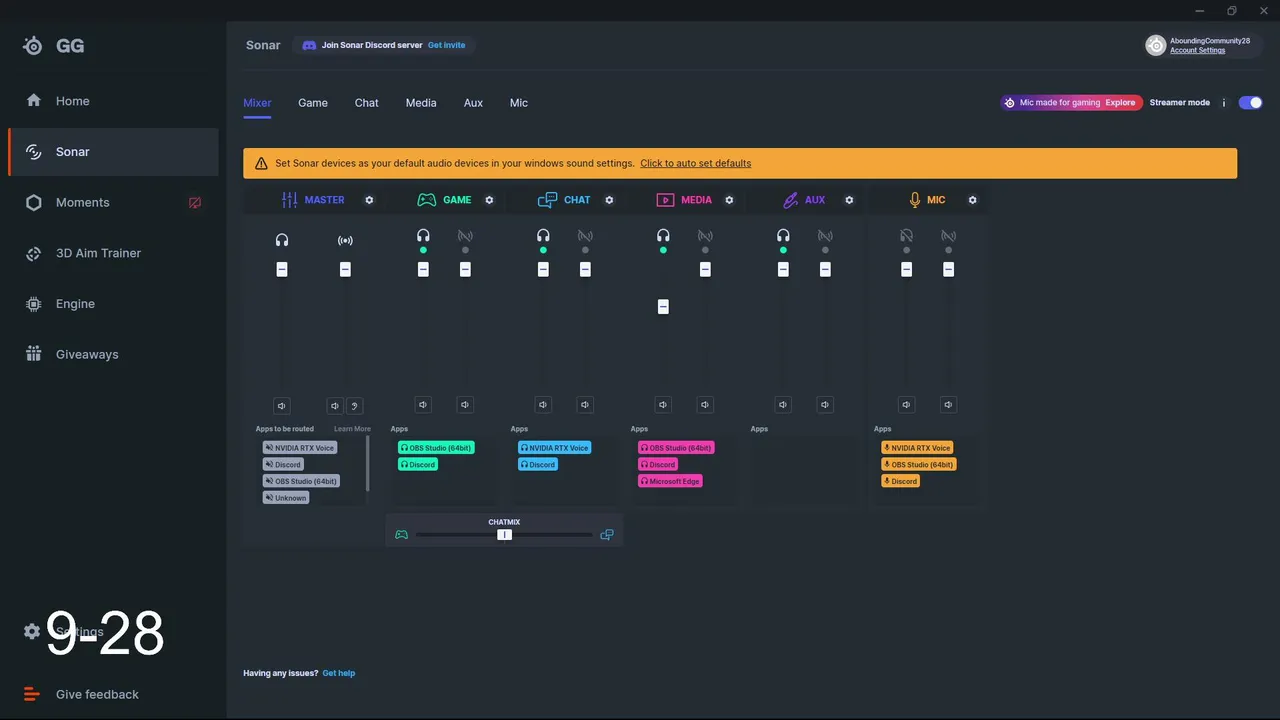Toggle Media stream broadcast icon

coord(705,236)
